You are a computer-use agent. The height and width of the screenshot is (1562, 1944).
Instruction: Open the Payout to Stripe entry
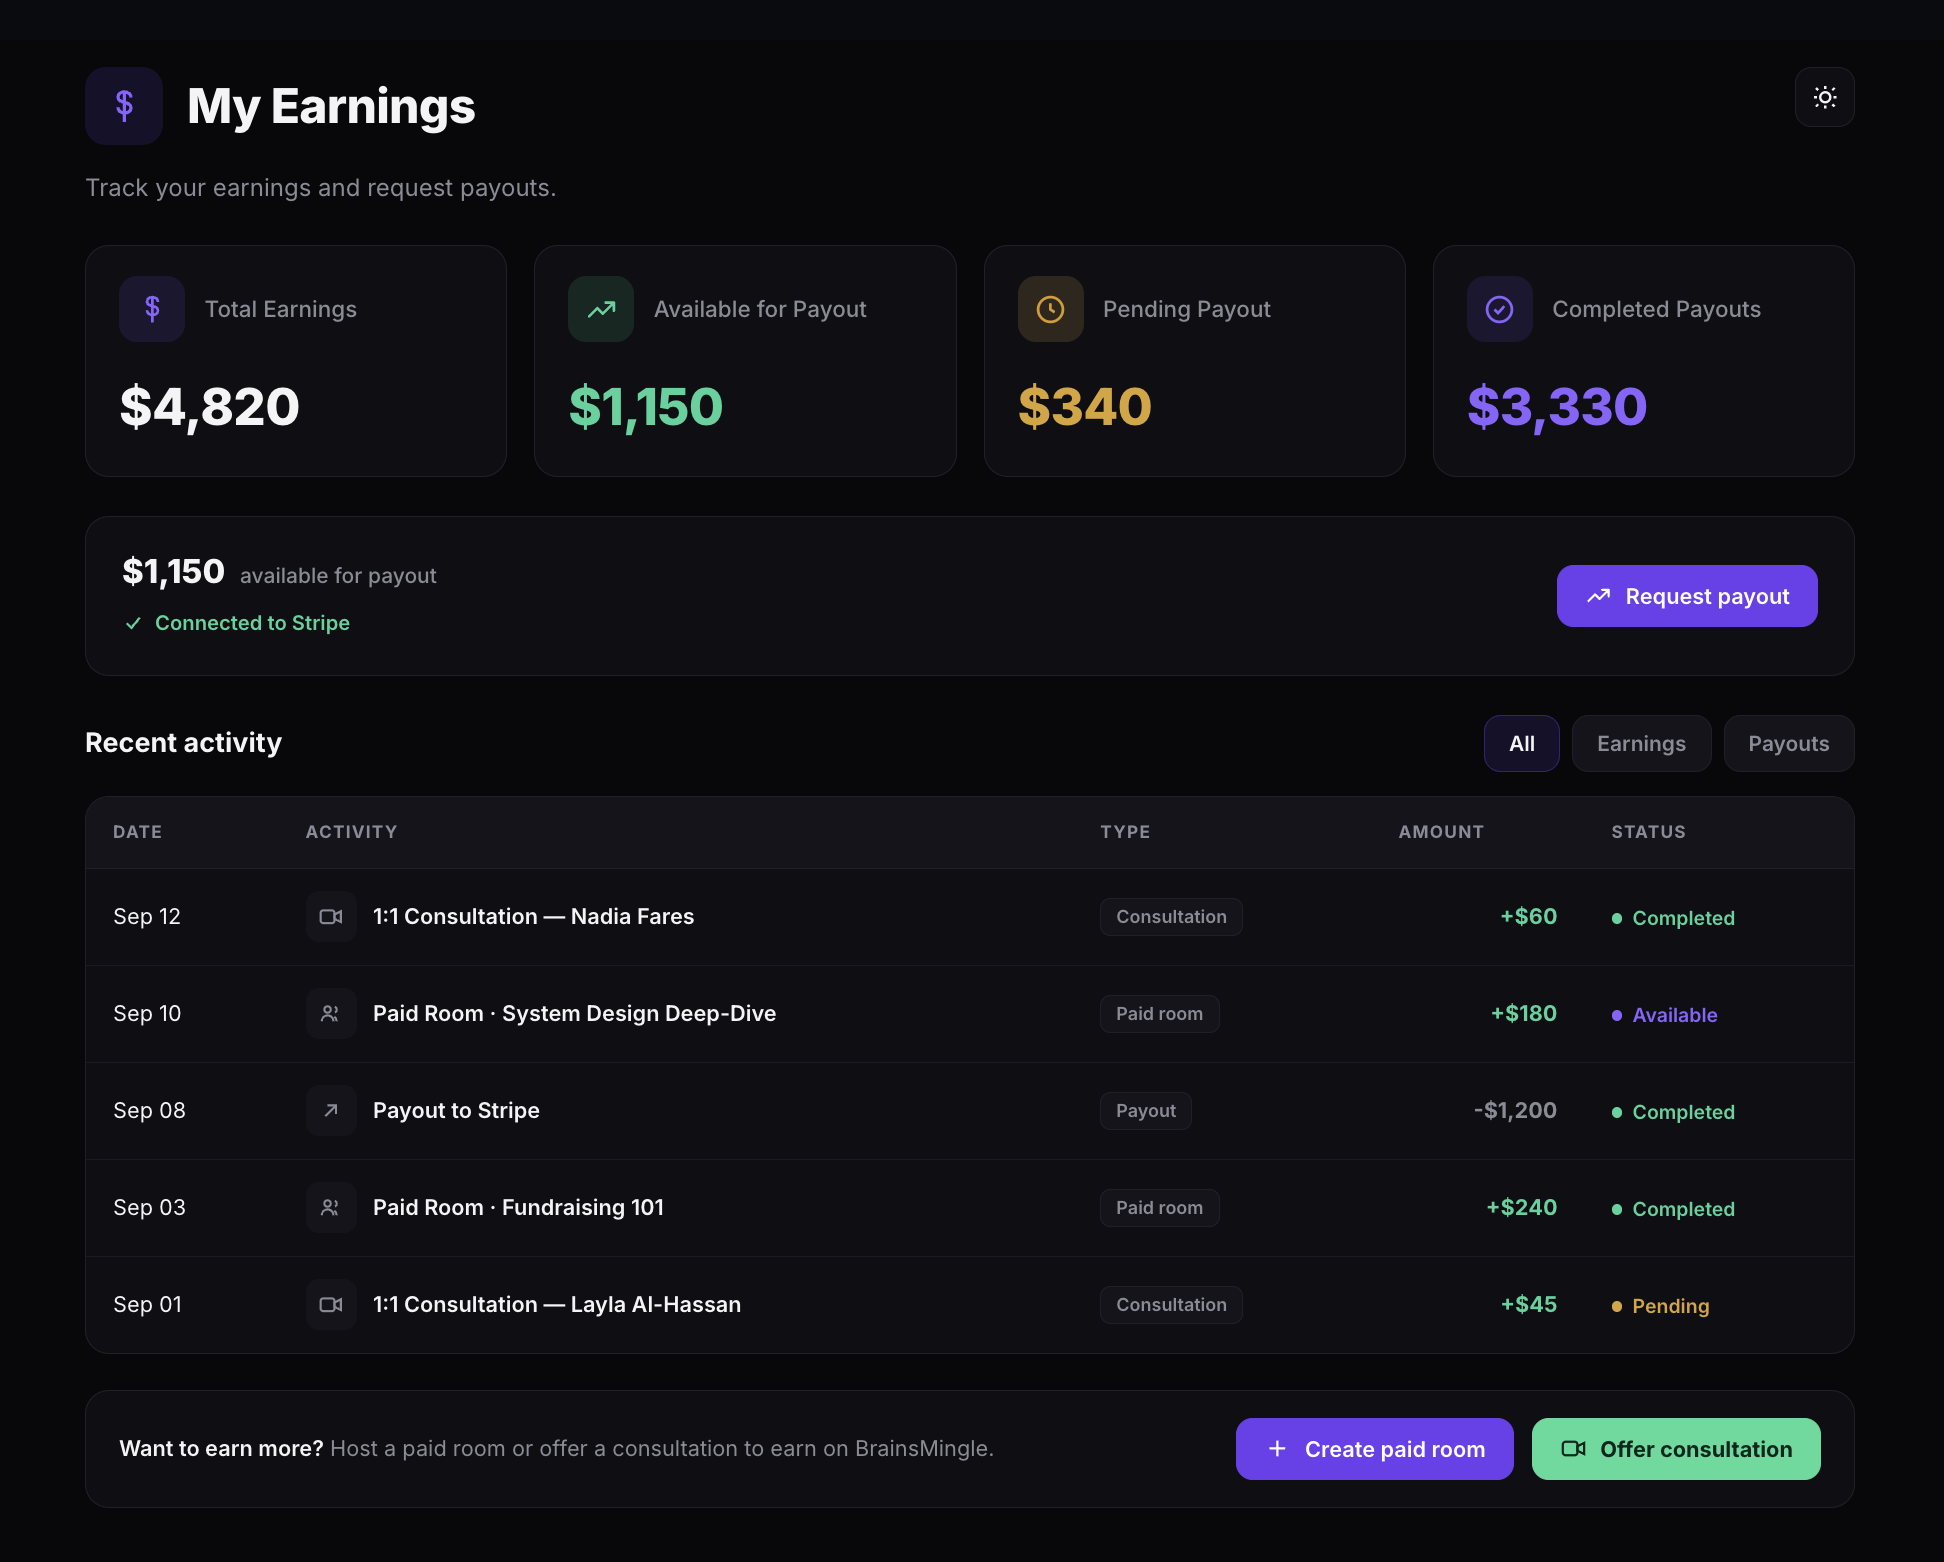click(x=970, y=1110)
